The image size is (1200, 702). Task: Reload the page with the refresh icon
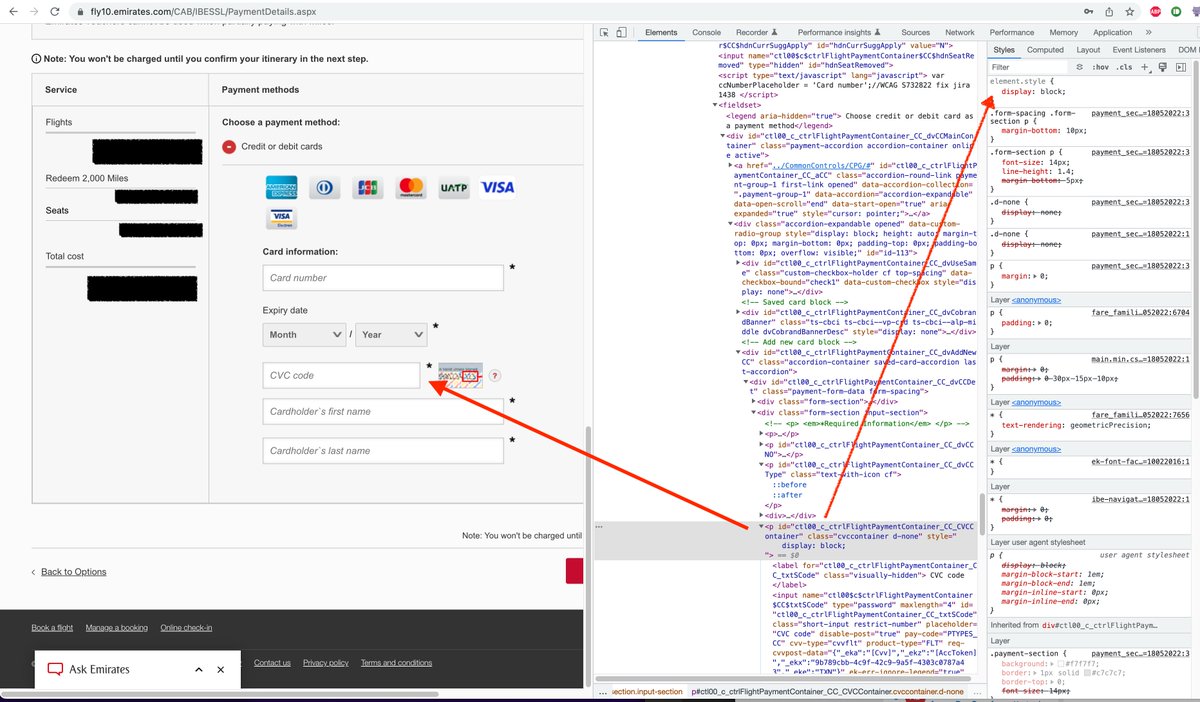(56, 12)
